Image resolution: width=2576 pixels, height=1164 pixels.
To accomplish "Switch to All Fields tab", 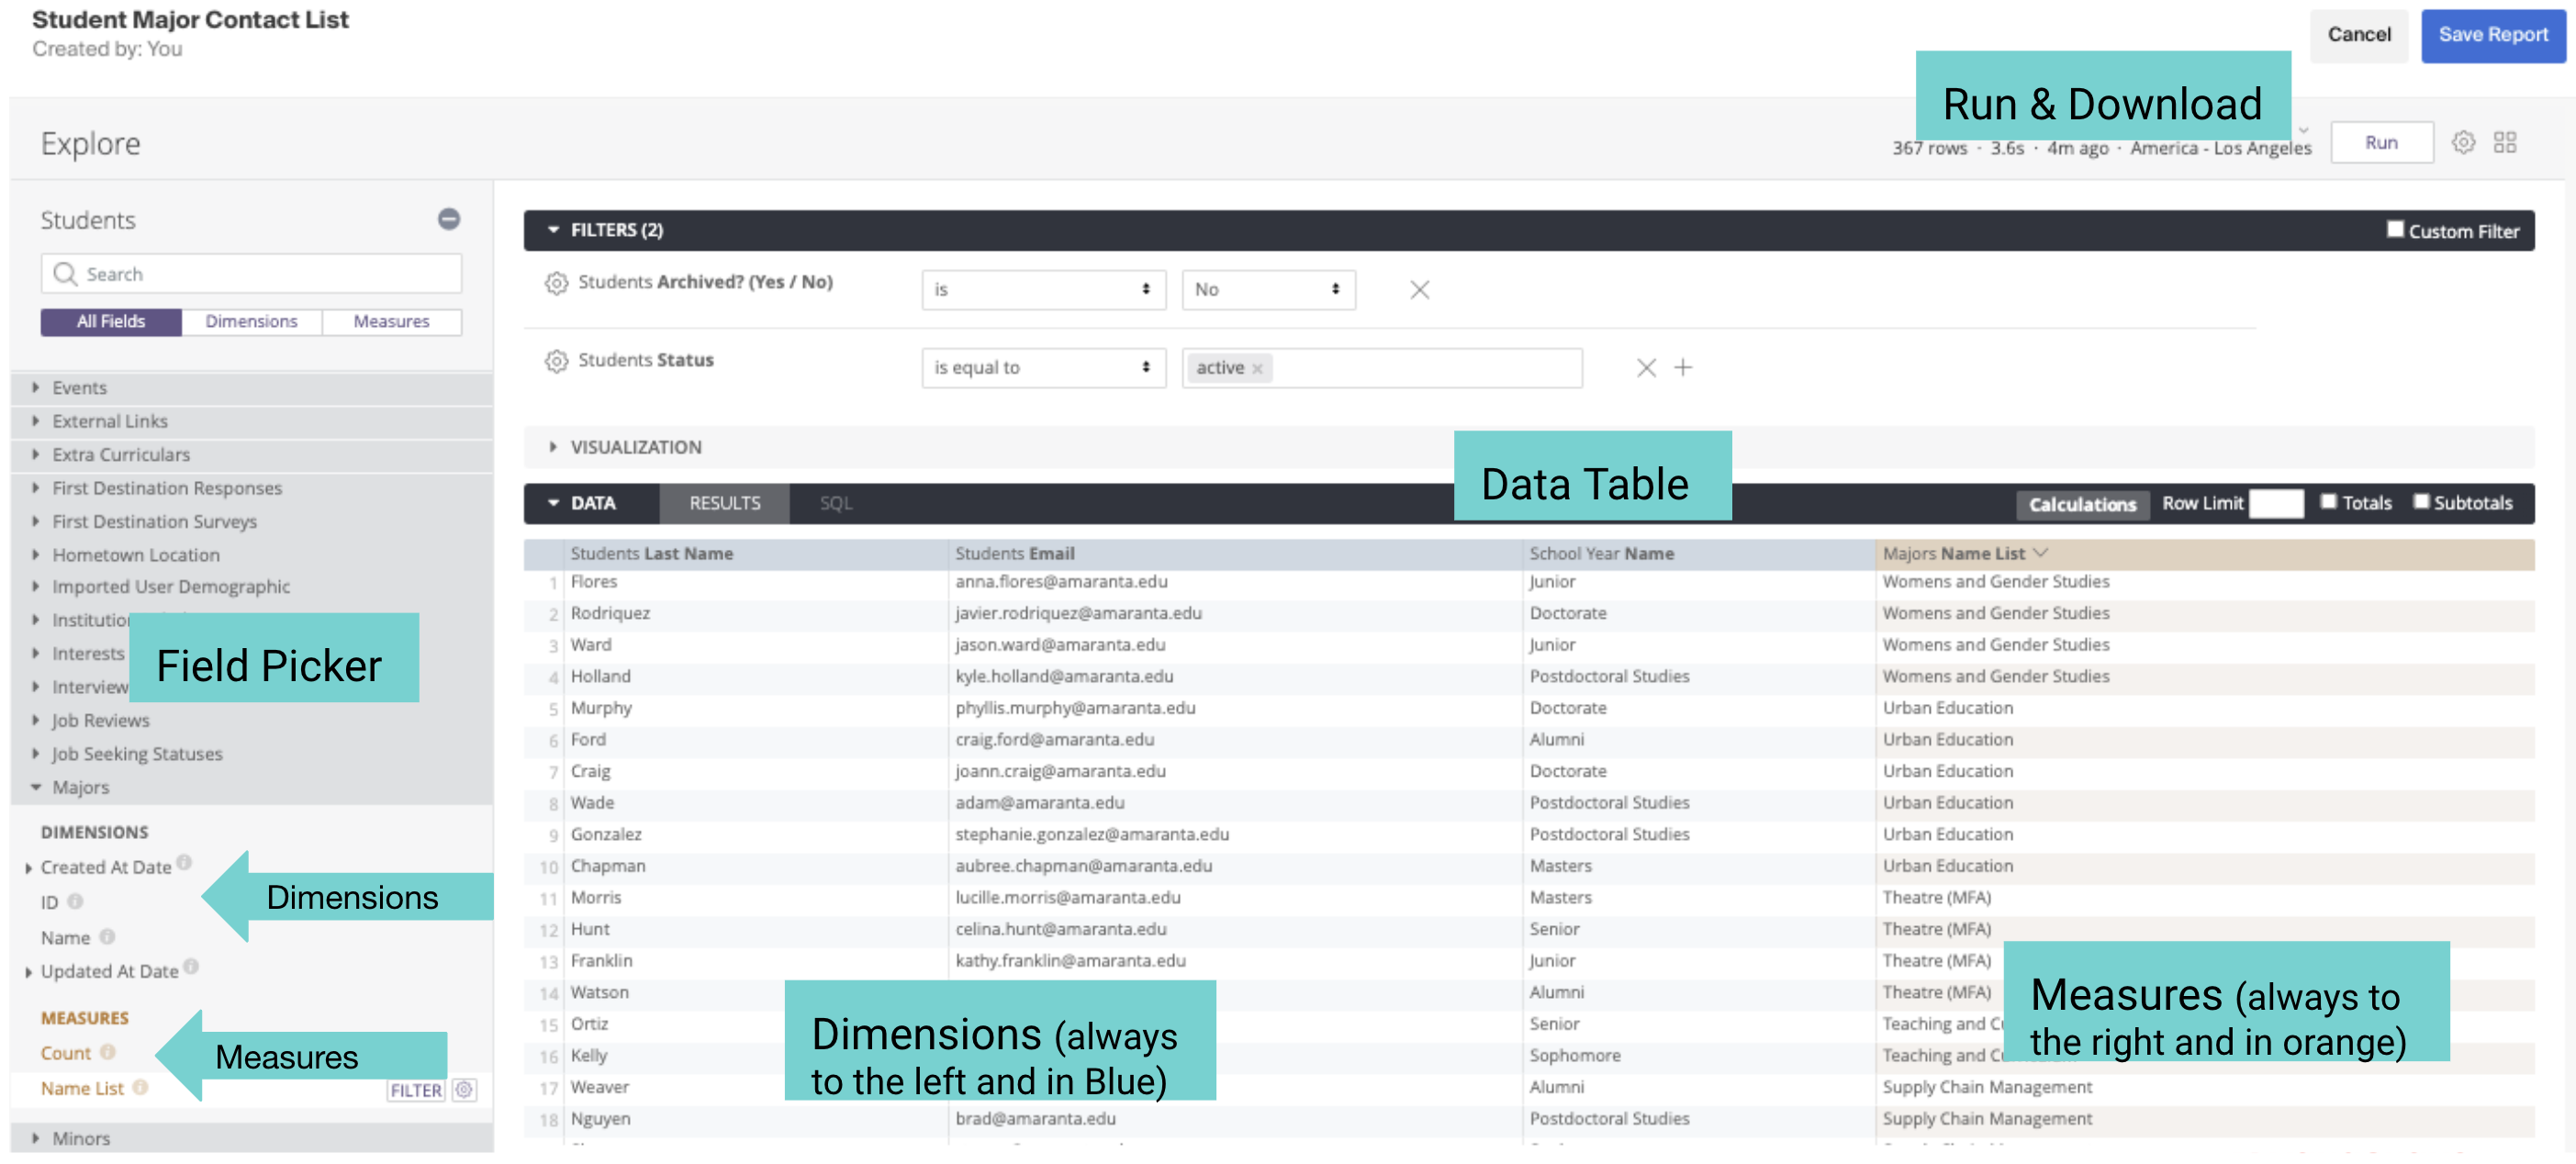I will click(111, 322).
